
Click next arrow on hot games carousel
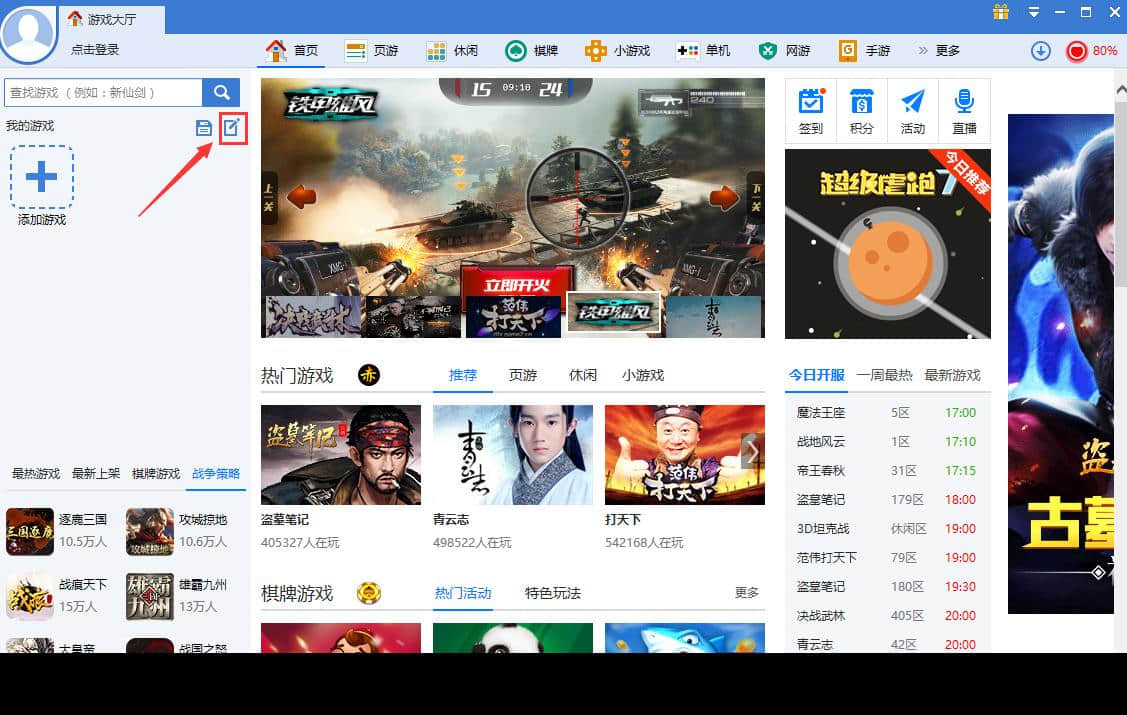(x=753, y=452)
